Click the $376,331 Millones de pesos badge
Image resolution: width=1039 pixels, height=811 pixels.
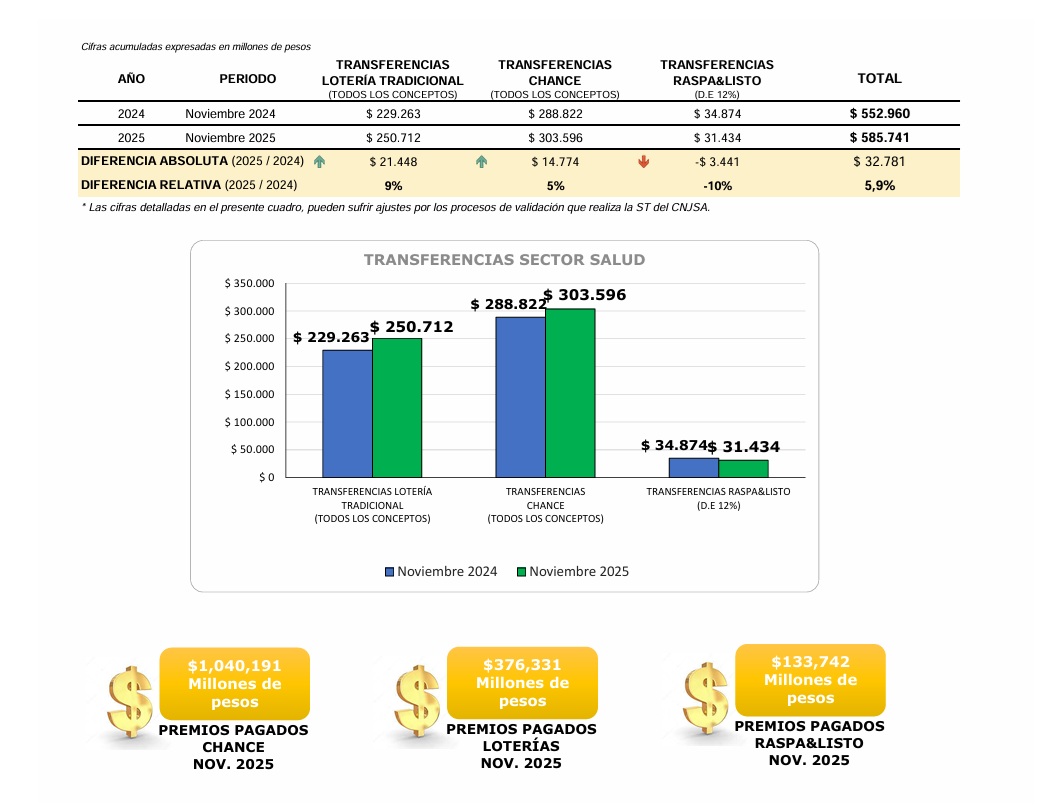click(522, 683)
